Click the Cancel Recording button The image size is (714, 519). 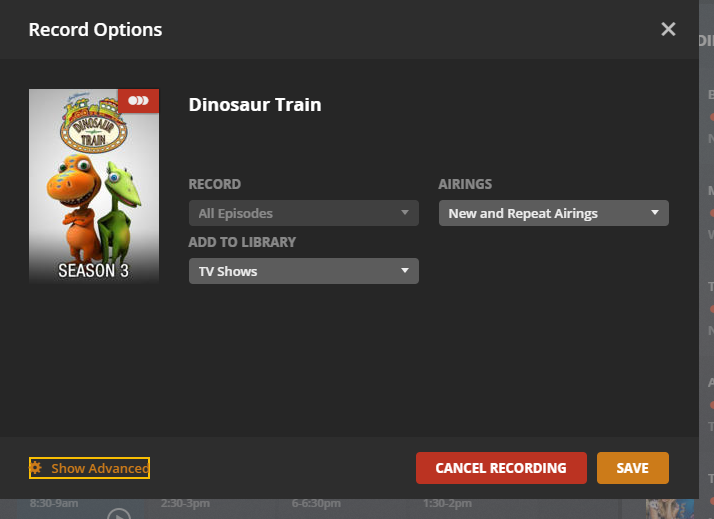coord(501,468)
